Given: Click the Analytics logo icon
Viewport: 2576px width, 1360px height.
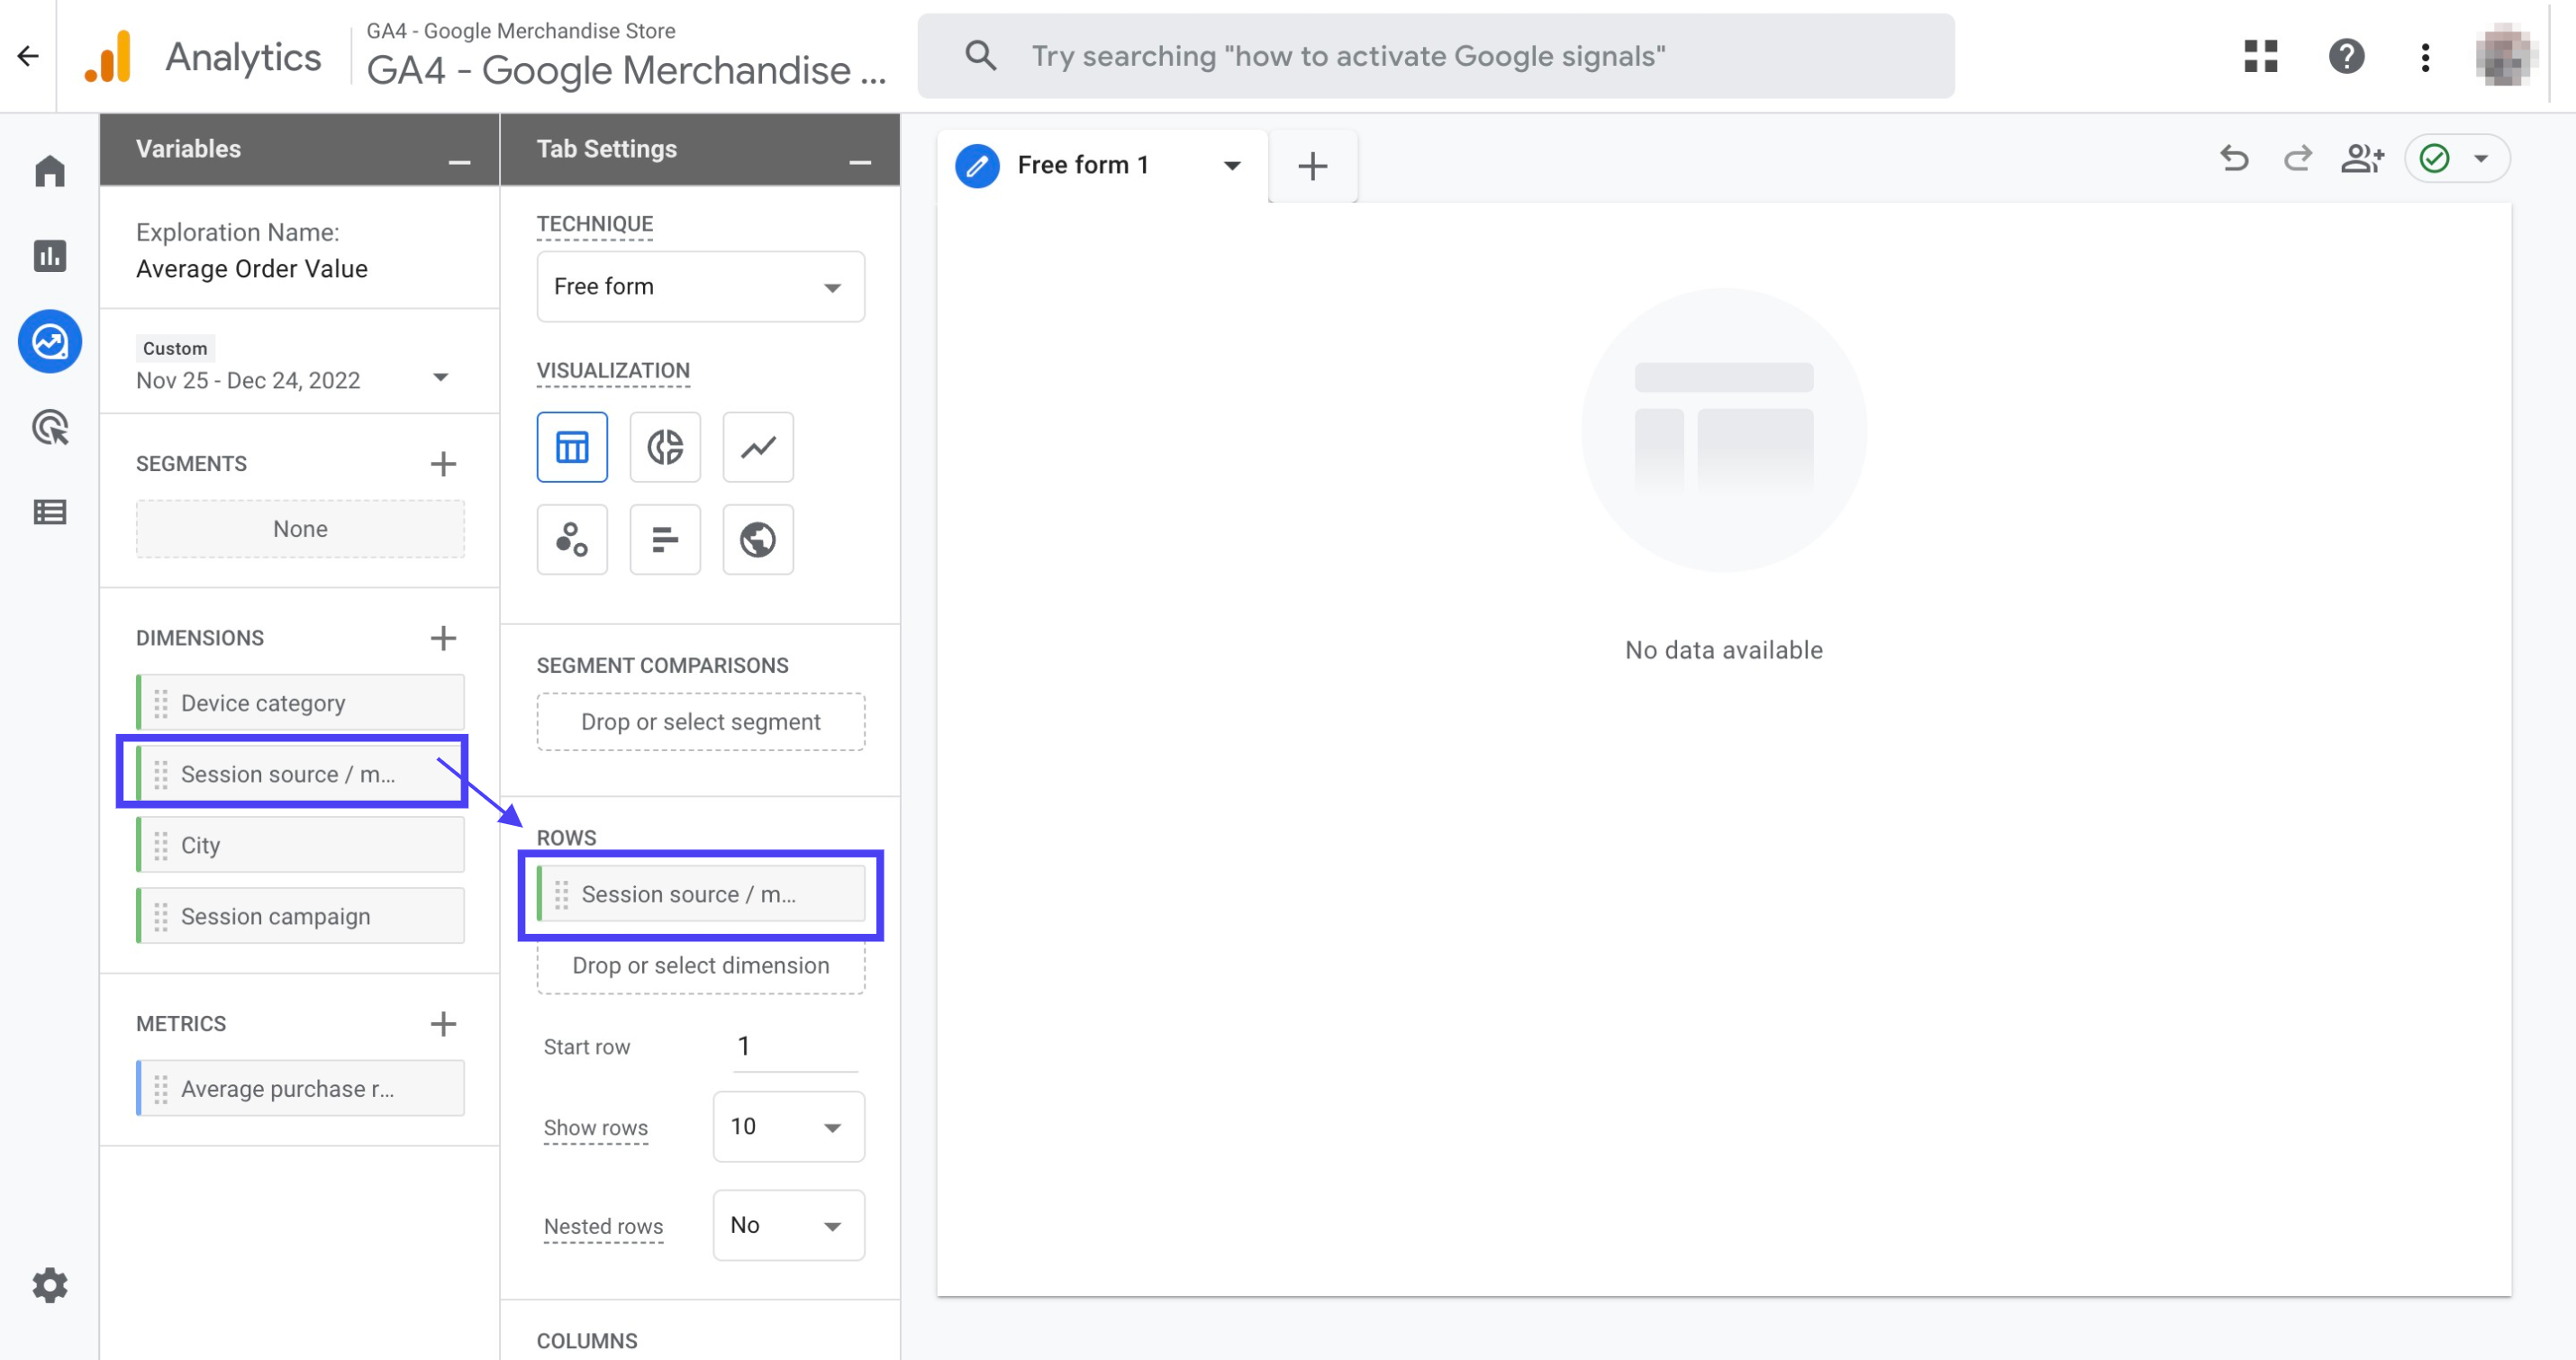Looking at the screenshot, I should pyautogui.click(x=110, y=56).
